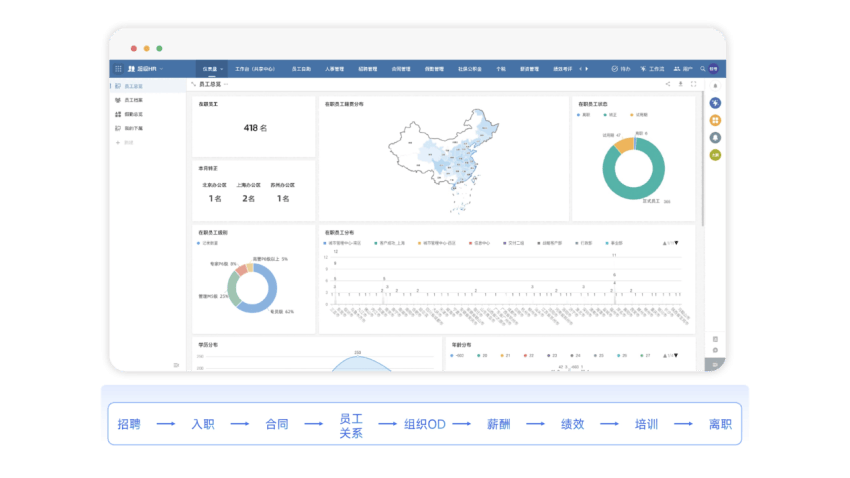
Task: Toggle 转正 legend in employee status chart
Action: (x=611, y=115)
